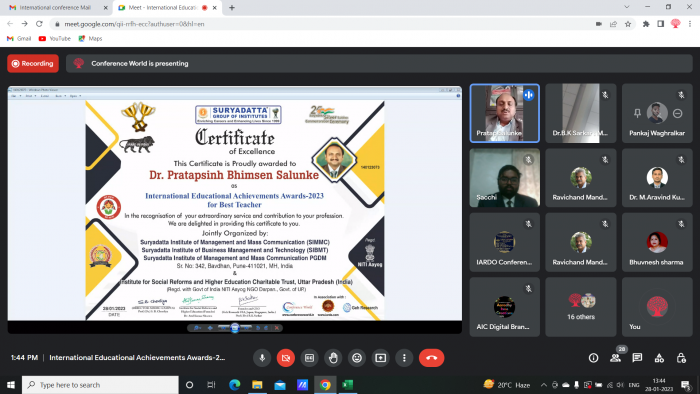
Task: Turn on the camera button
Action: coord(286,358)
